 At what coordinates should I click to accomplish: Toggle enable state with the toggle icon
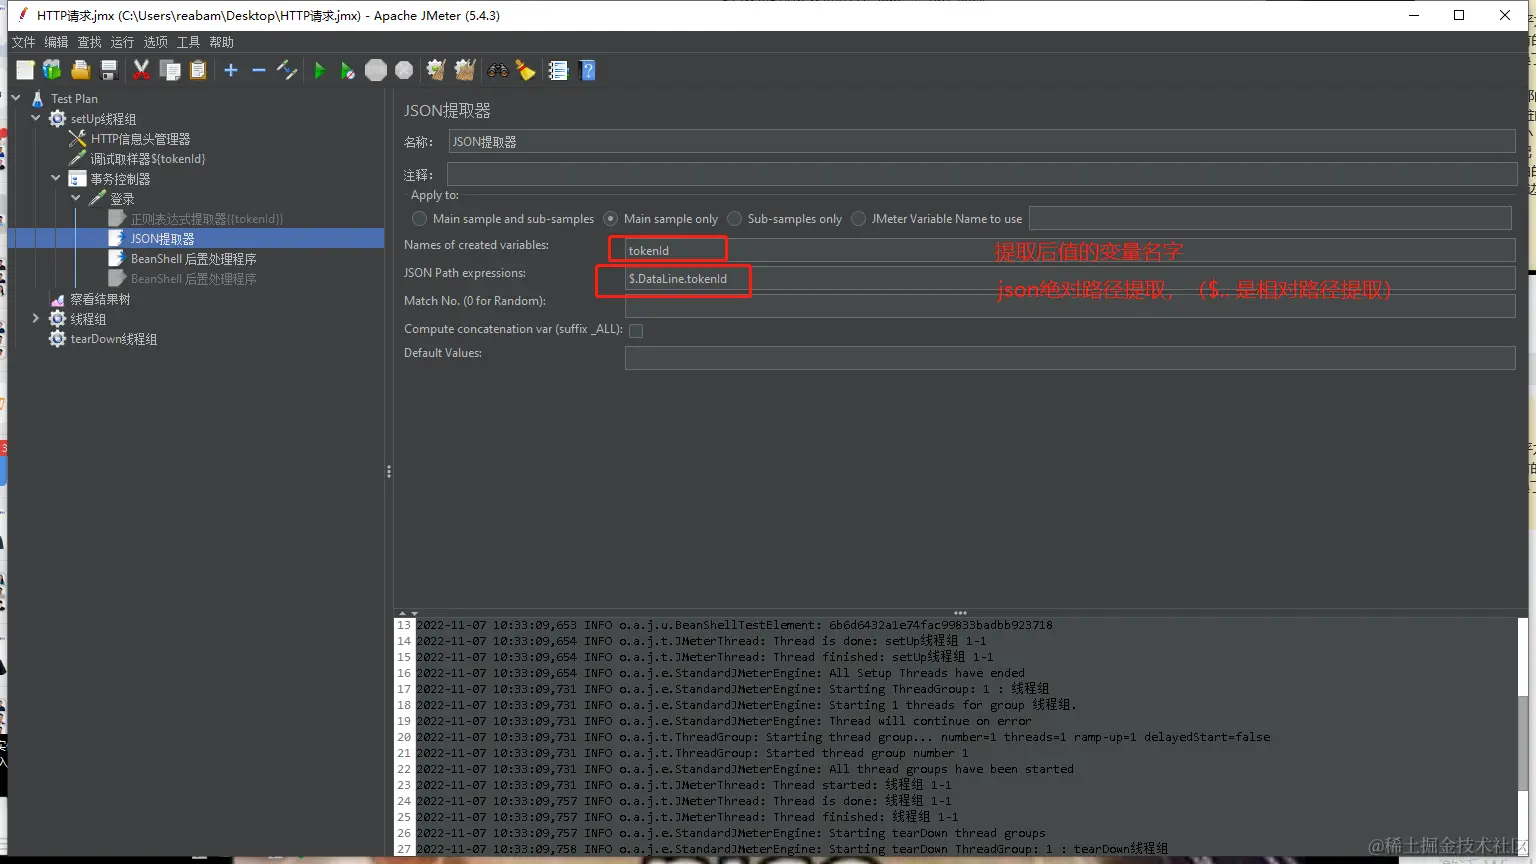(x=287, y=70)
